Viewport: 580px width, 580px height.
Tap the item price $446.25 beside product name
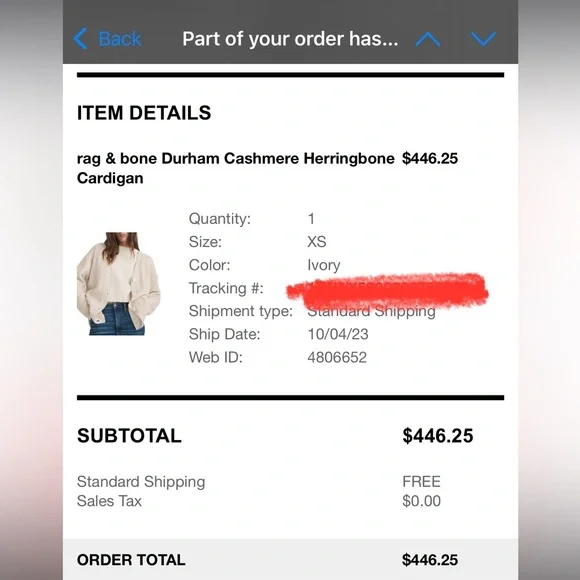430,158
